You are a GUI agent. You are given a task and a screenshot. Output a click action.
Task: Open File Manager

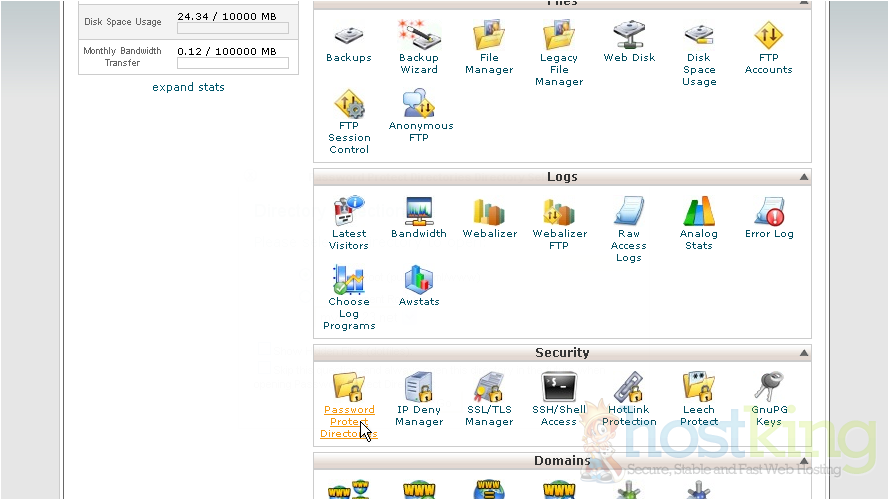coord(489,36)
